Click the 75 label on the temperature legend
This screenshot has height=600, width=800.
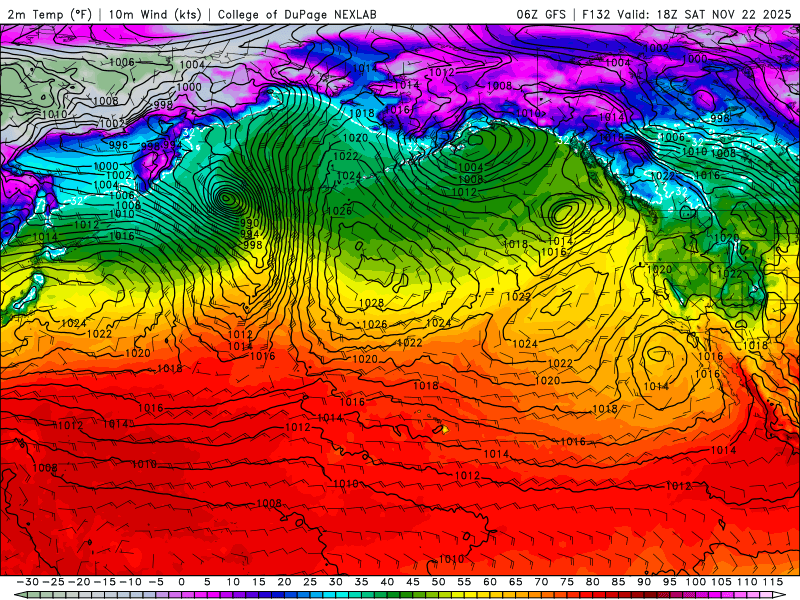[567, 582]
